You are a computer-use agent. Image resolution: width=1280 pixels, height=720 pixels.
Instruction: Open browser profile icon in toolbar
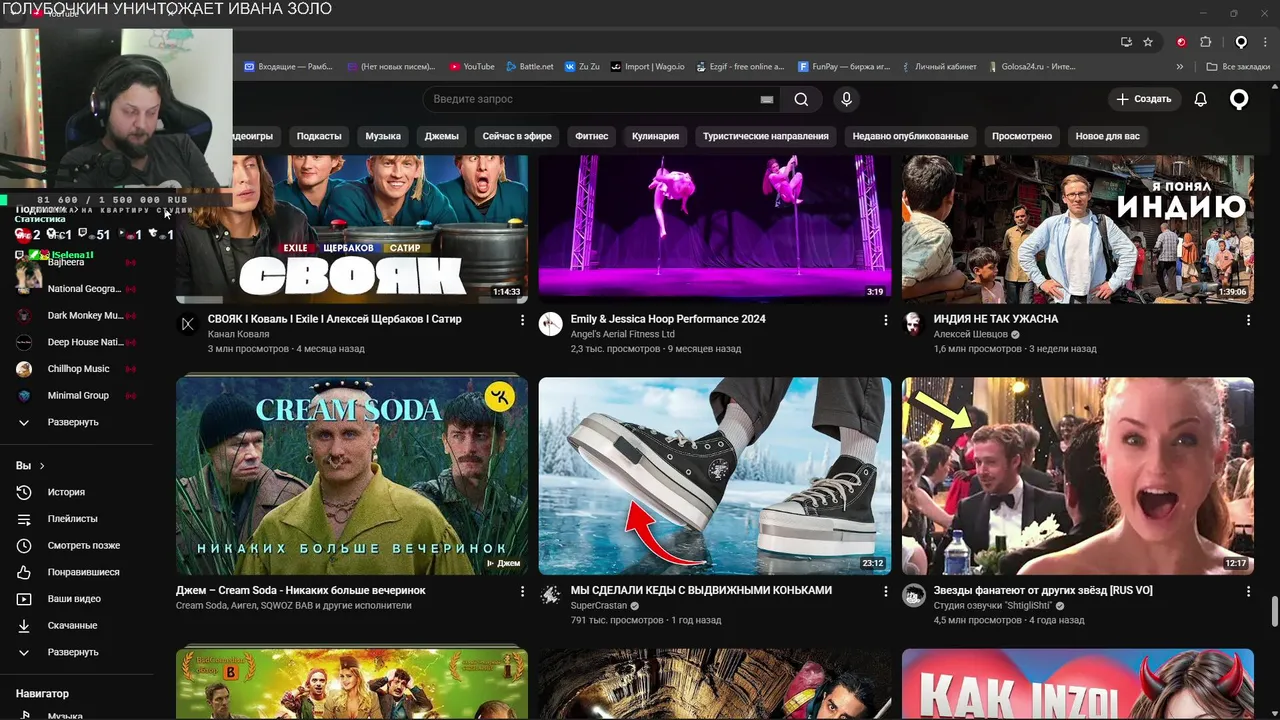(1241, 42)
